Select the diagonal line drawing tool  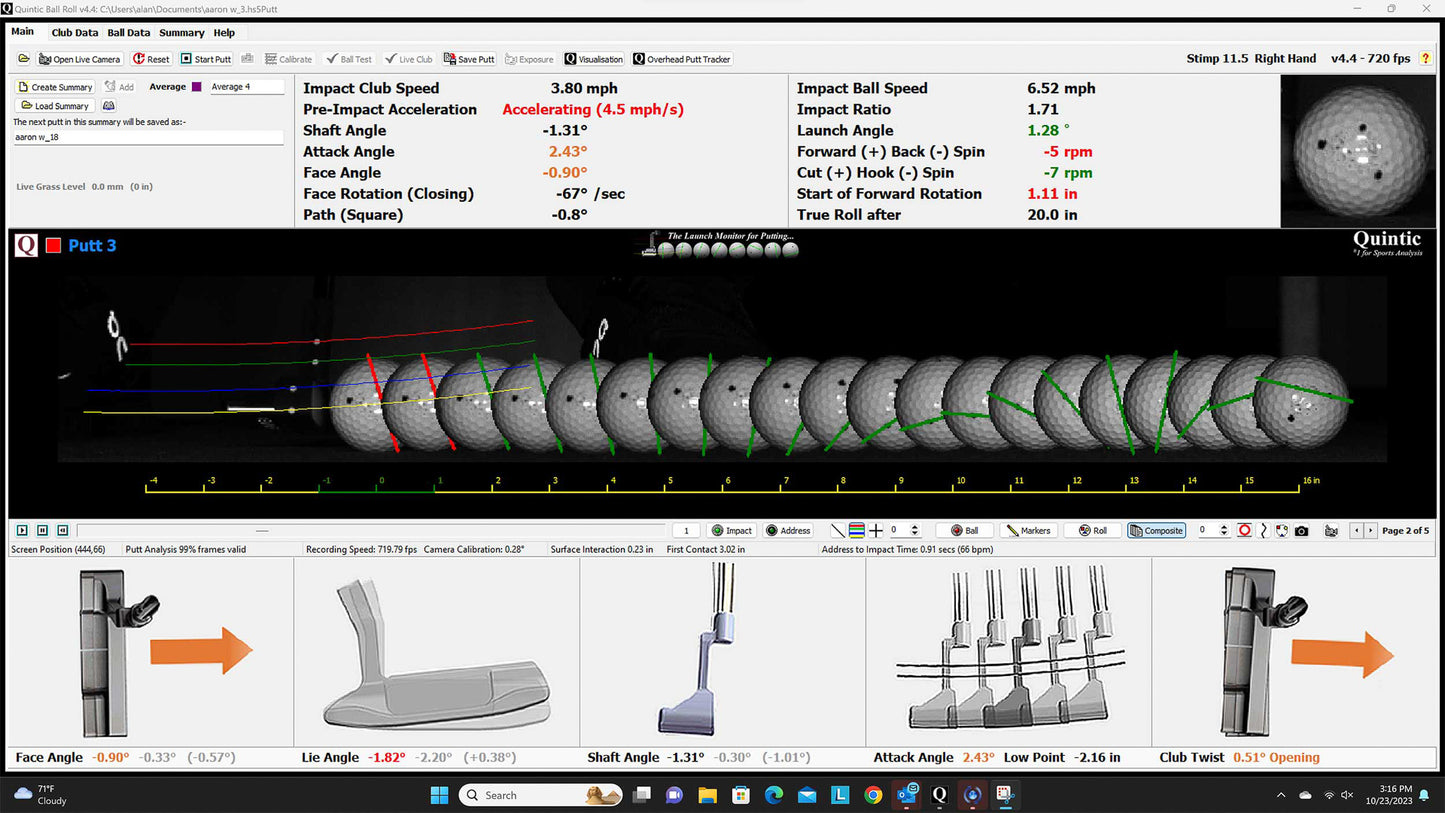coord(838,531)
